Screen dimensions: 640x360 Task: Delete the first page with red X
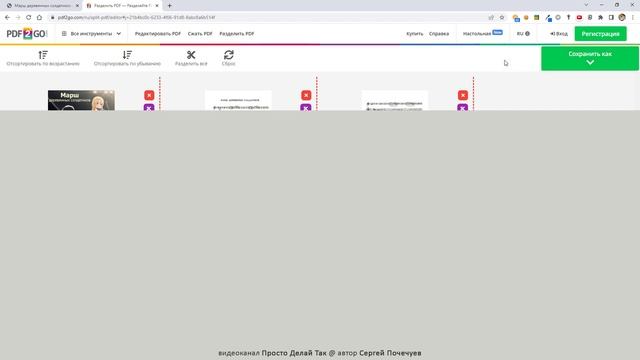[x=149, y=95]
